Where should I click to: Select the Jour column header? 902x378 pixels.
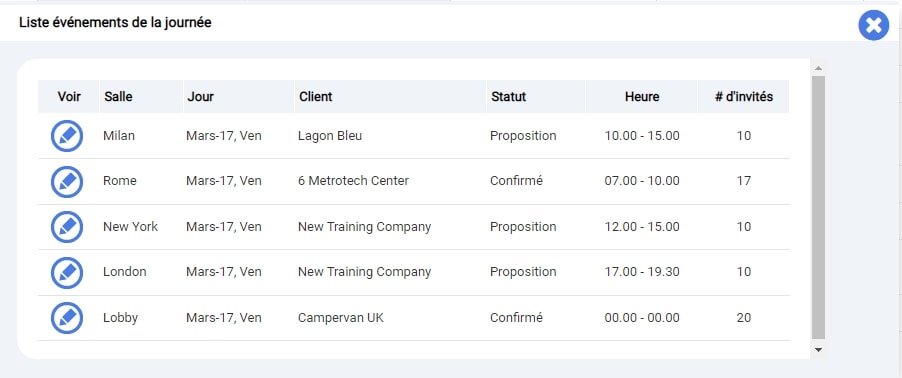(x=200, y=97)
